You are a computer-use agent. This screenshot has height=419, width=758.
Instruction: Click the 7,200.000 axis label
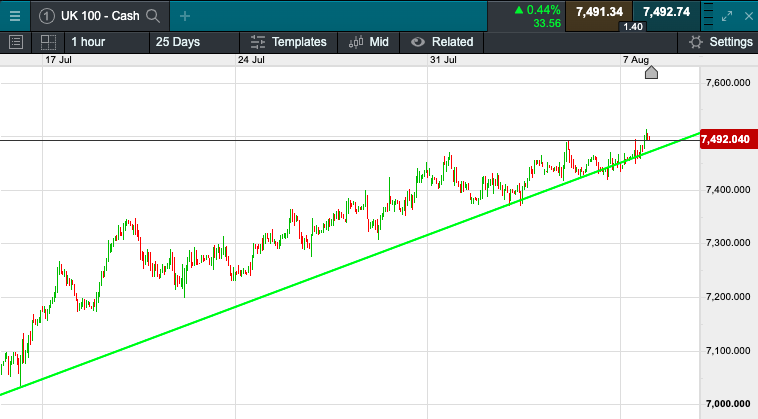(x=728, y=297)
